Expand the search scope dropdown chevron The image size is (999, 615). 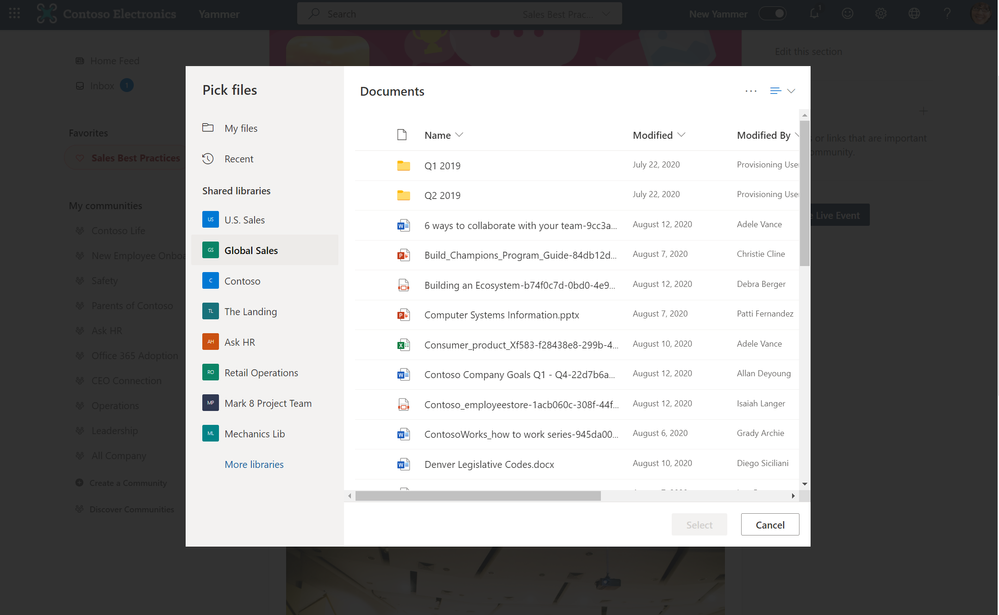[x=606, y=14]
